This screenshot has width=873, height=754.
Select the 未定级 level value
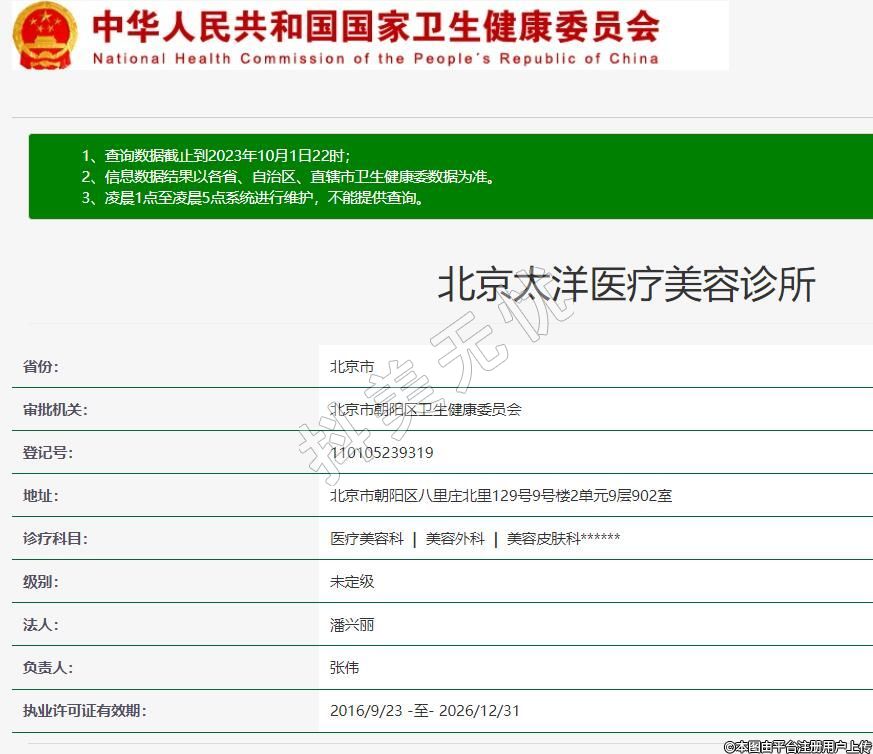pyautogui.click(x=352, y=582)
